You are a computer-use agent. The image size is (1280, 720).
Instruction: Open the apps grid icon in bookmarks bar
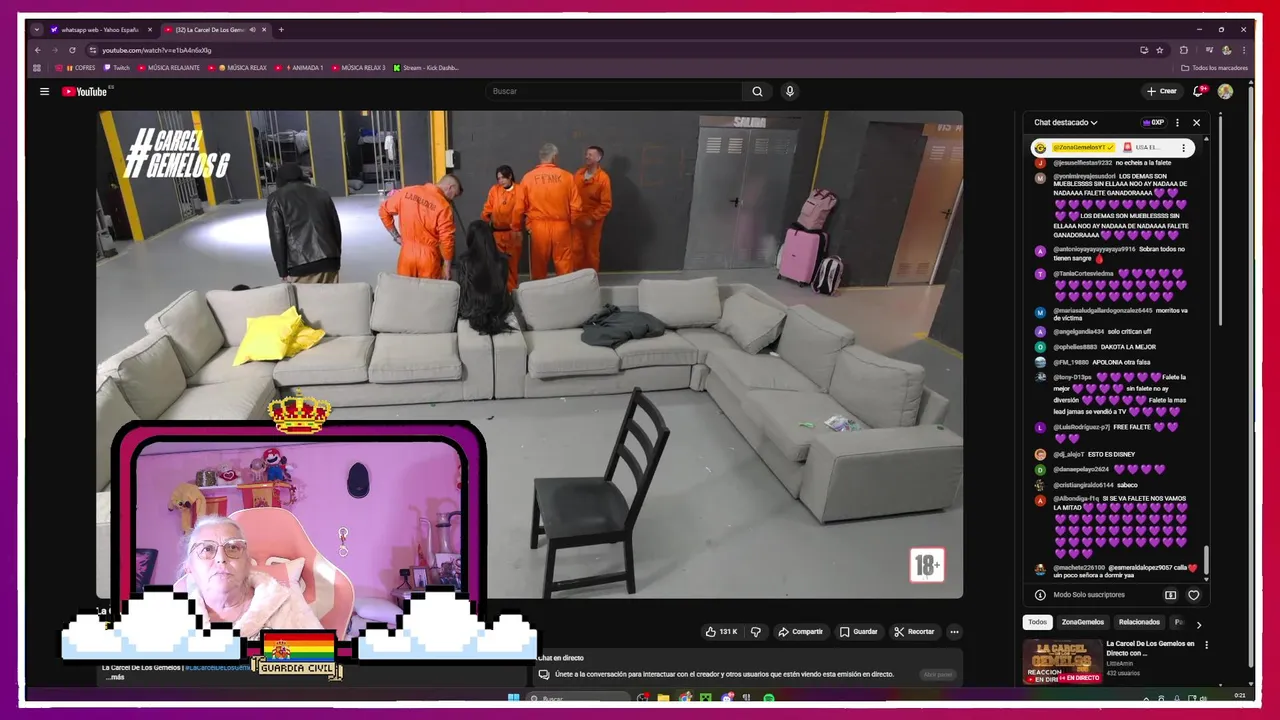(37, 68)
